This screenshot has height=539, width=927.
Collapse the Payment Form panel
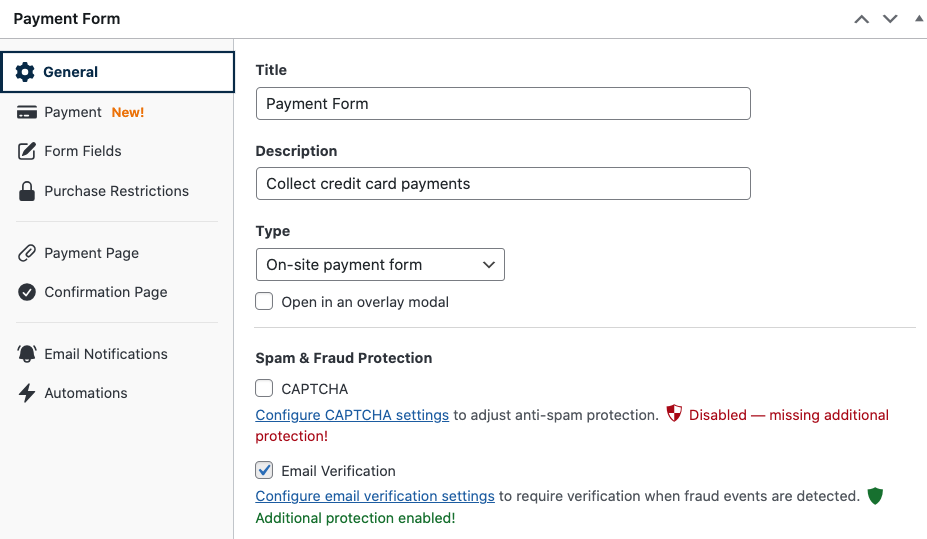919,19
